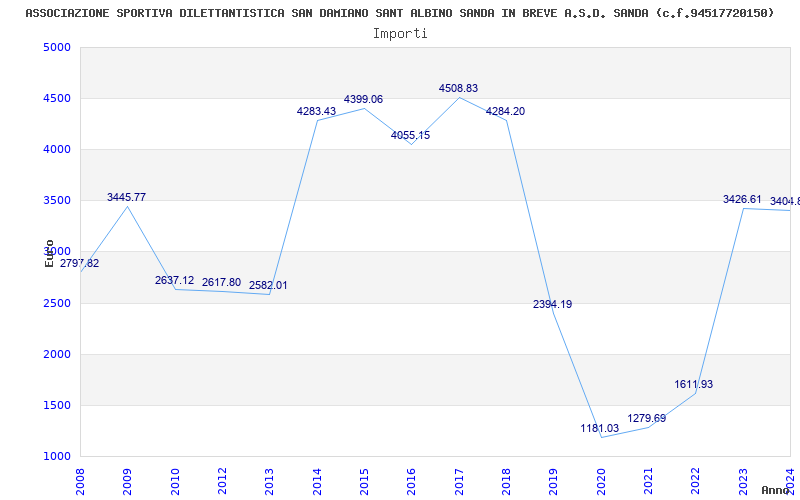800x500 pixels.
Task: Click the 4508.83 peak value label
Action: pyautogui.click(x=458, y=88)
